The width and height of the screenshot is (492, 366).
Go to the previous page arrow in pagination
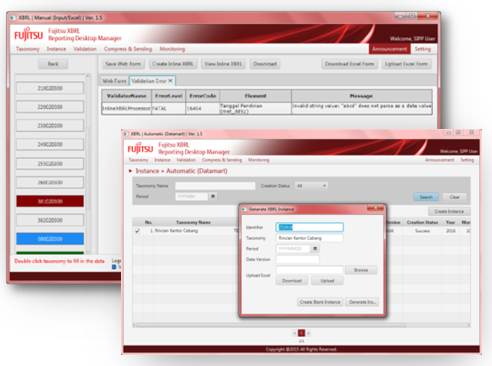click(295, 333)
